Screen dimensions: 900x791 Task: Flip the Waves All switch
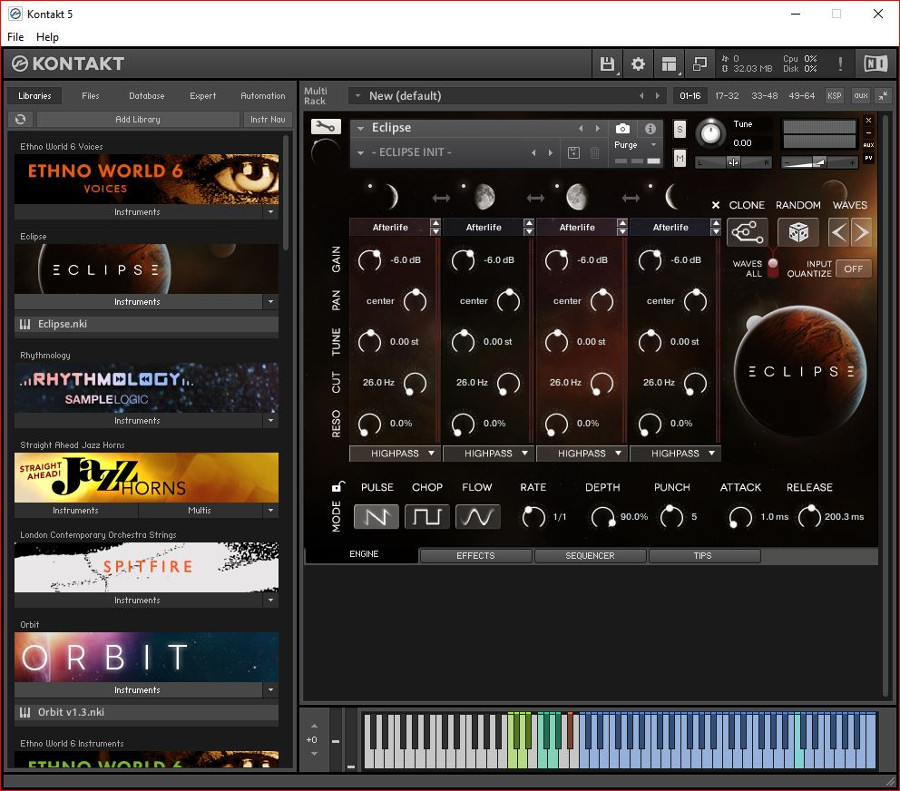[773, 268]
